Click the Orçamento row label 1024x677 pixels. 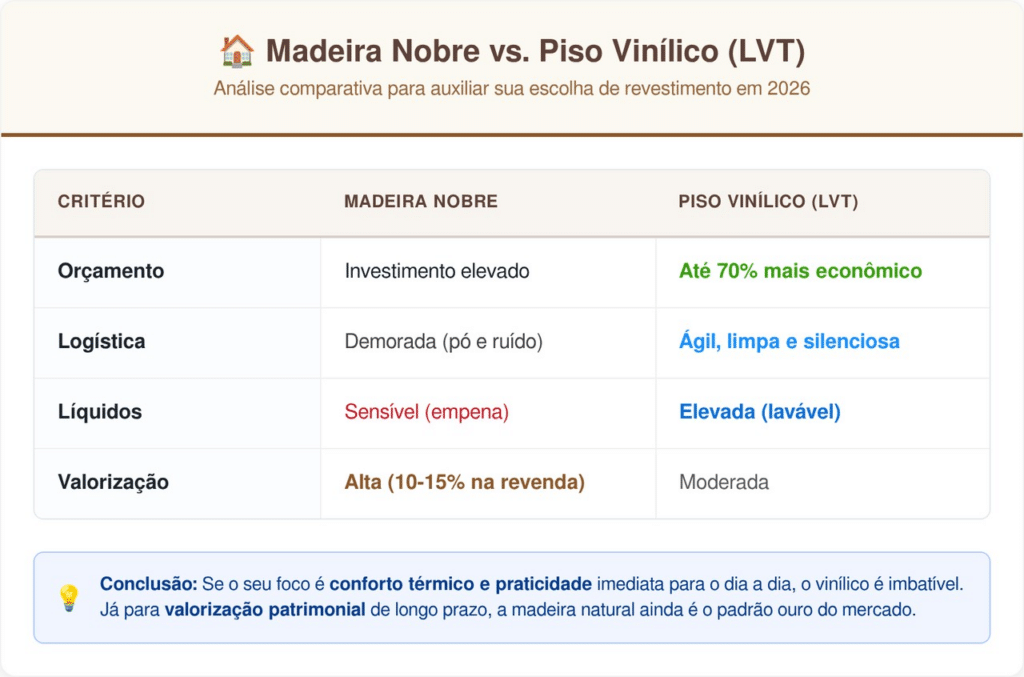111,271
